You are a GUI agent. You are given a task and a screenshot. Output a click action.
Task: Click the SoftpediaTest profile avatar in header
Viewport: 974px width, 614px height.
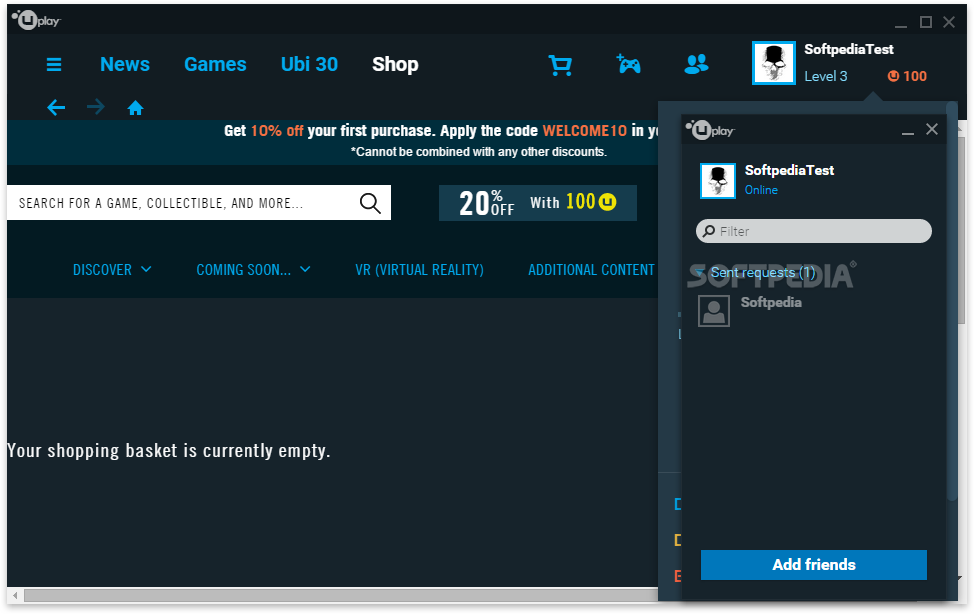pyautogui.click(x=773, y=63)
